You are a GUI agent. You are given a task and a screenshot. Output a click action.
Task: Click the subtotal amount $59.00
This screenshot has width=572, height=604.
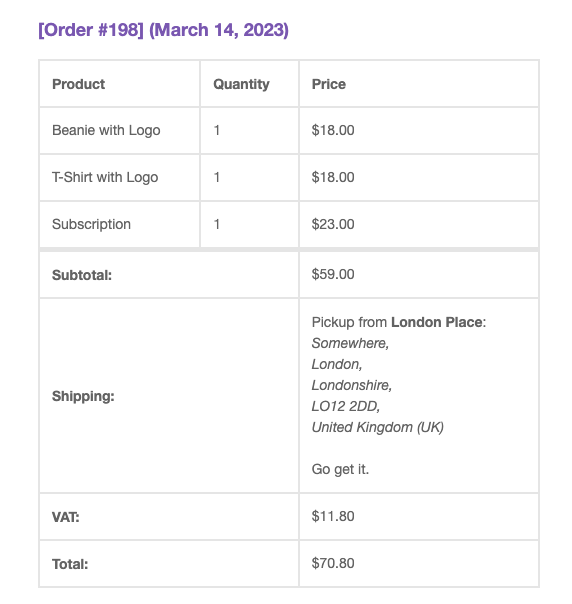(333, 274)
